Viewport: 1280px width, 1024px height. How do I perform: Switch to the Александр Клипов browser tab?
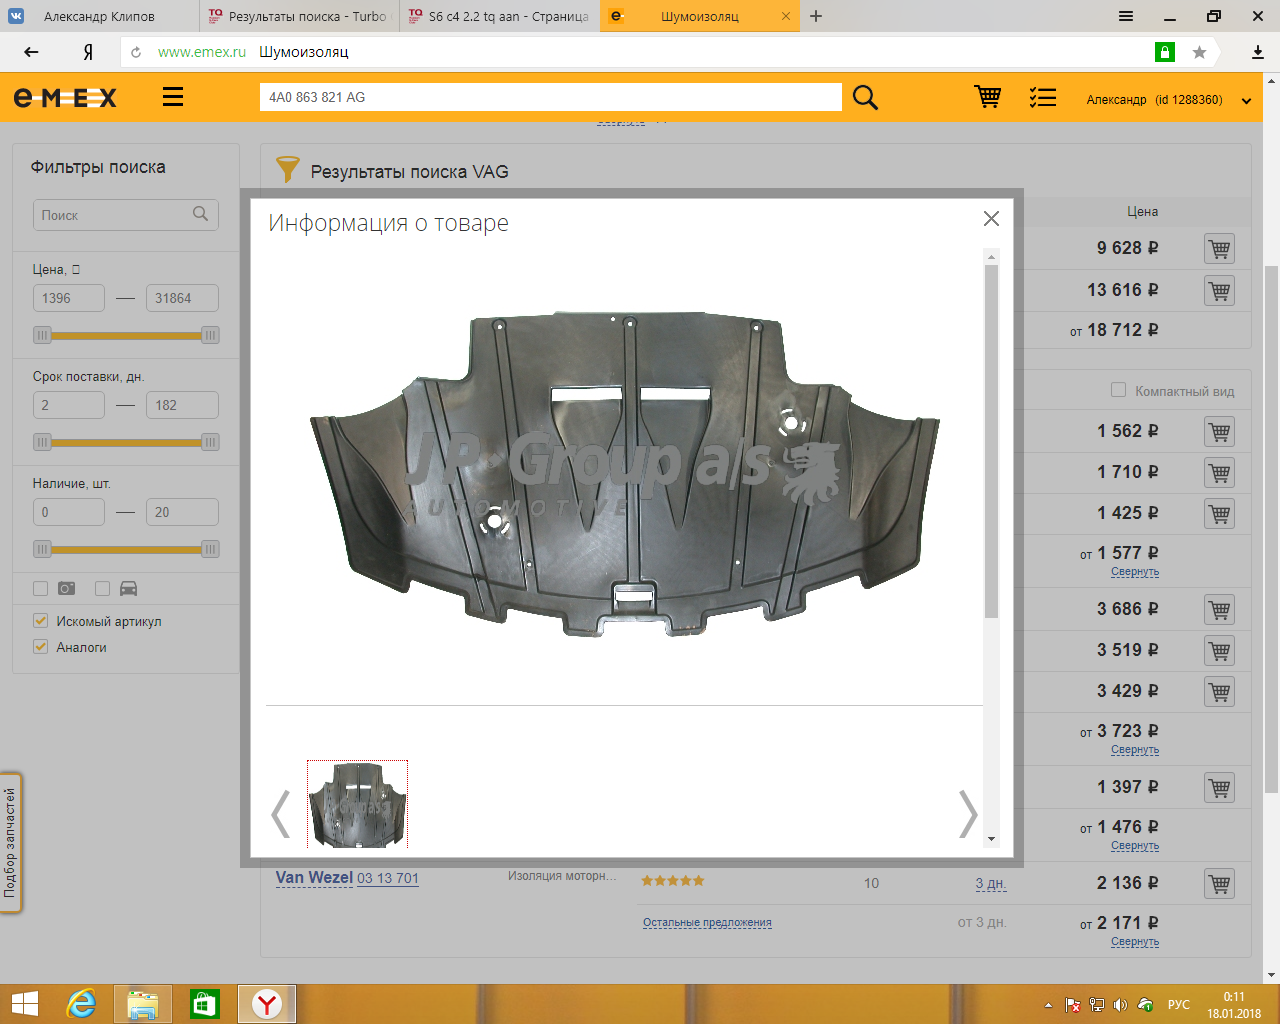point(99,16)
